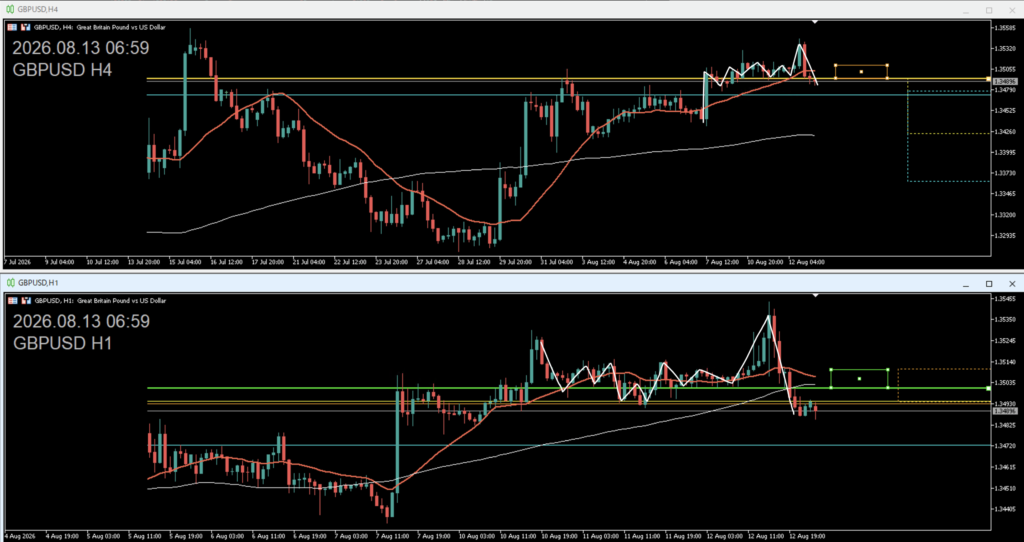Open the blue-red grid icon in H1 chart
The height and width of the screenshot is (542, 1024).
(13, 301)
